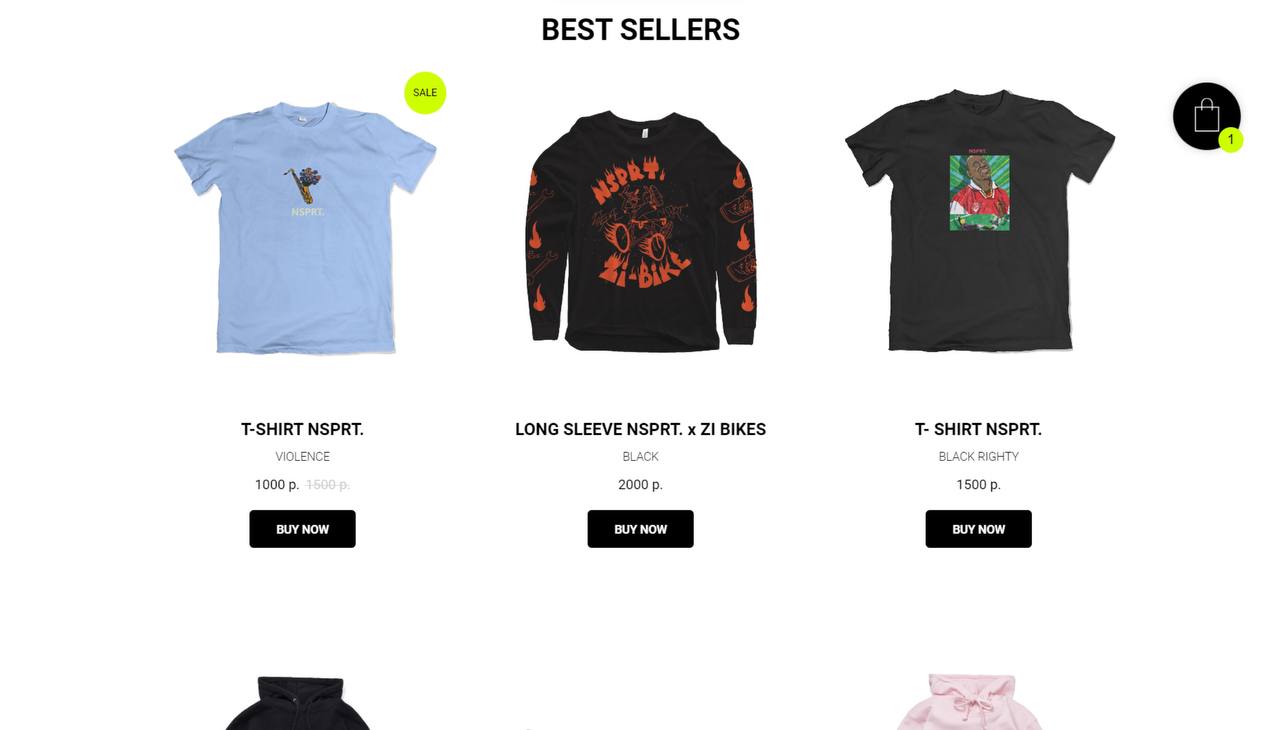Click the T-SHIRT NSPRT. Violence title
Image resolution: width=1280 pixels, height=730 pixels.
pyautogui.click(x=302, y=429)
